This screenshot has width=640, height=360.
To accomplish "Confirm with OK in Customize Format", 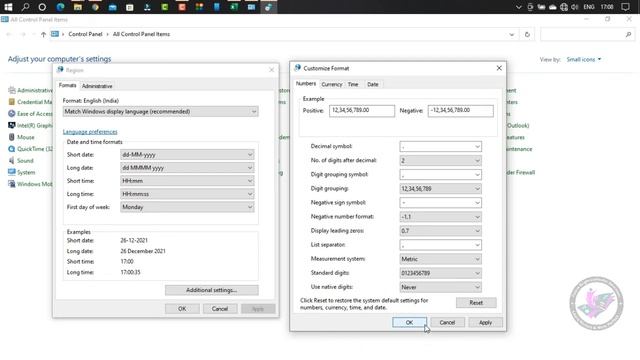I will click(409, 322).
